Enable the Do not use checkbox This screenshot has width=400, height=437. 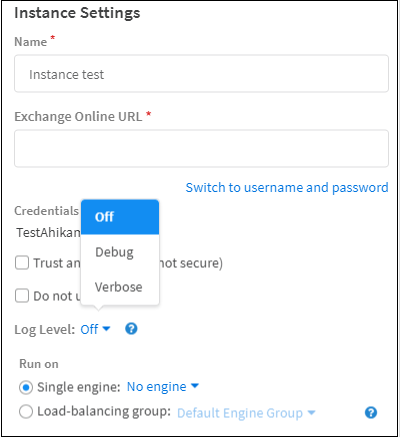[22, 296]
